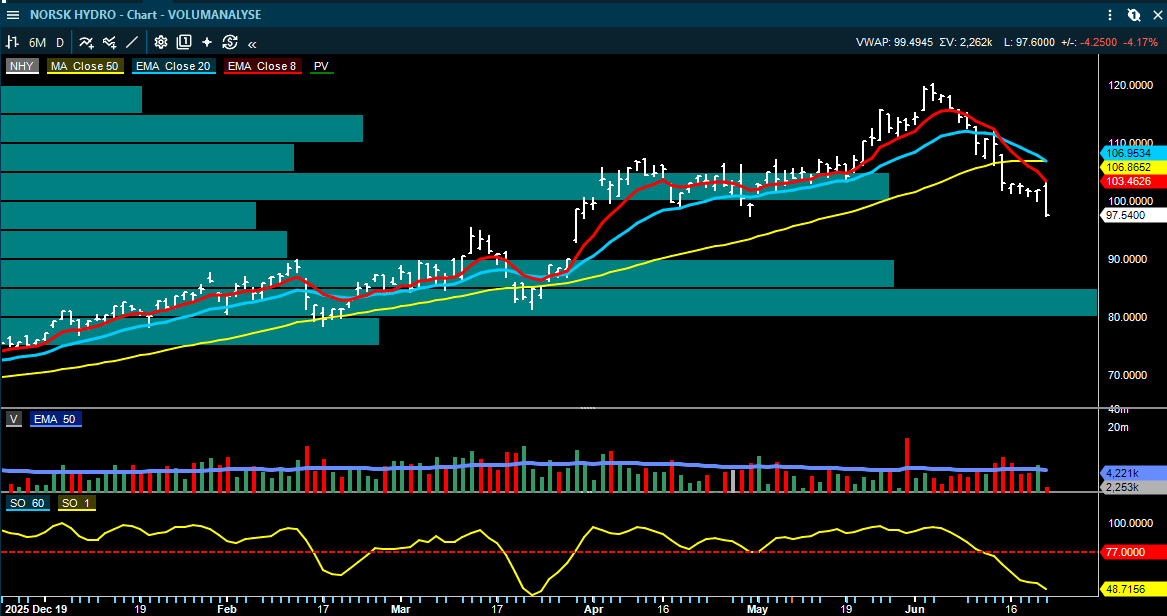
Task: Activate the crosshair star tool
Action: pos(206,42)
